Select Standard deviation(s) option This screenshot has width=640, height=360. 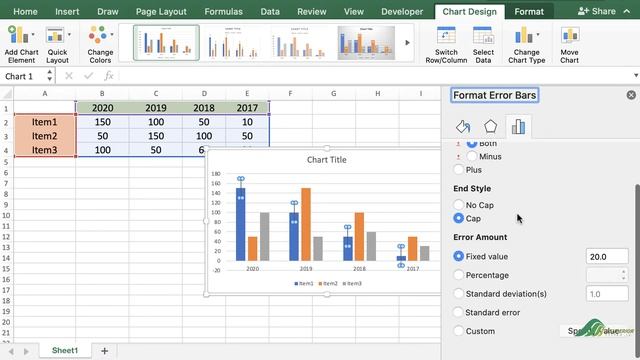click(459, 293)
